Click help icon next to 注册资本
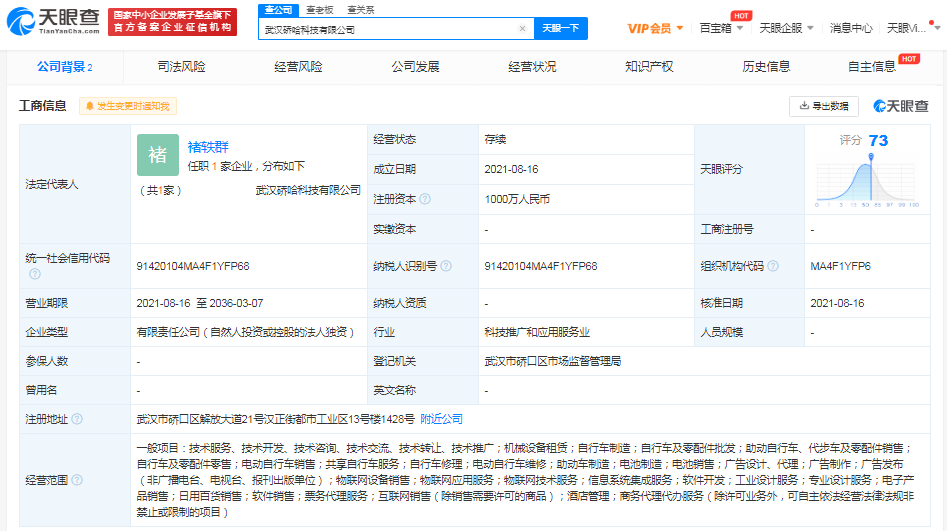Image resolution: width=947 pixels, height=531 pixels. (x=425, y=199)
